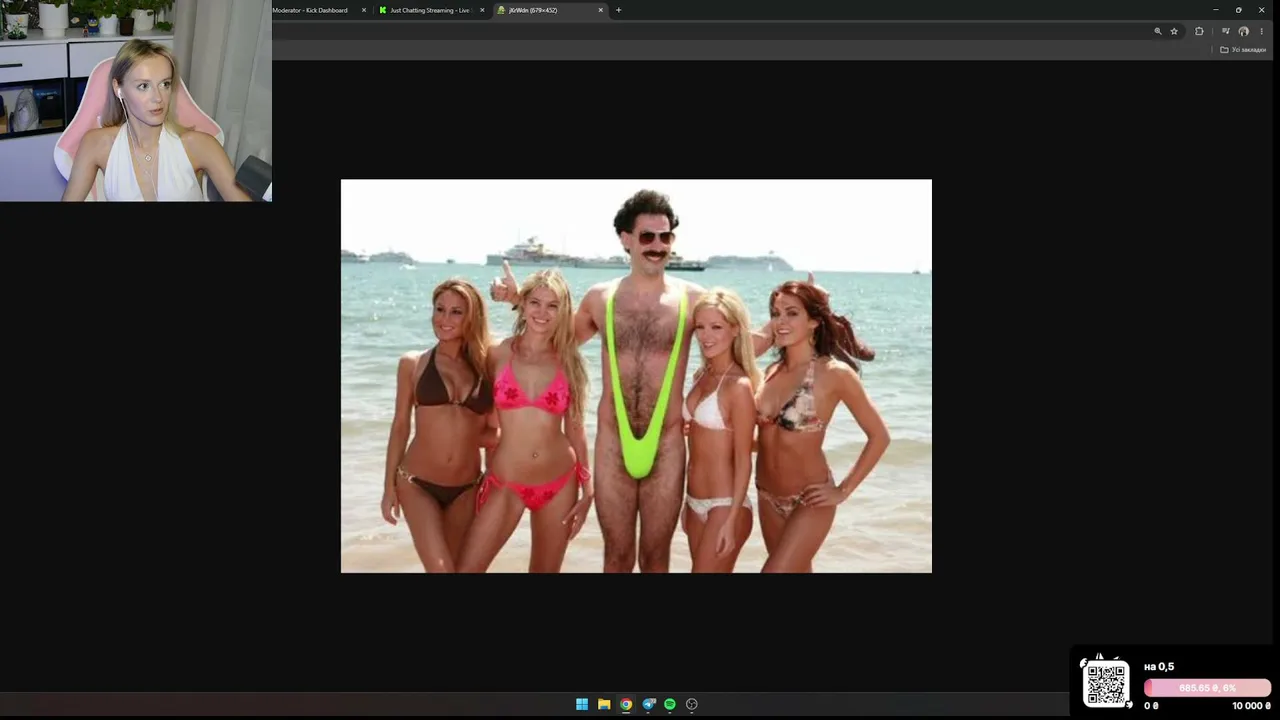Open Telegram from the taskbar
Image resolution: width=1280 pixels, height=720 pixels.
[x=649, y=704]
